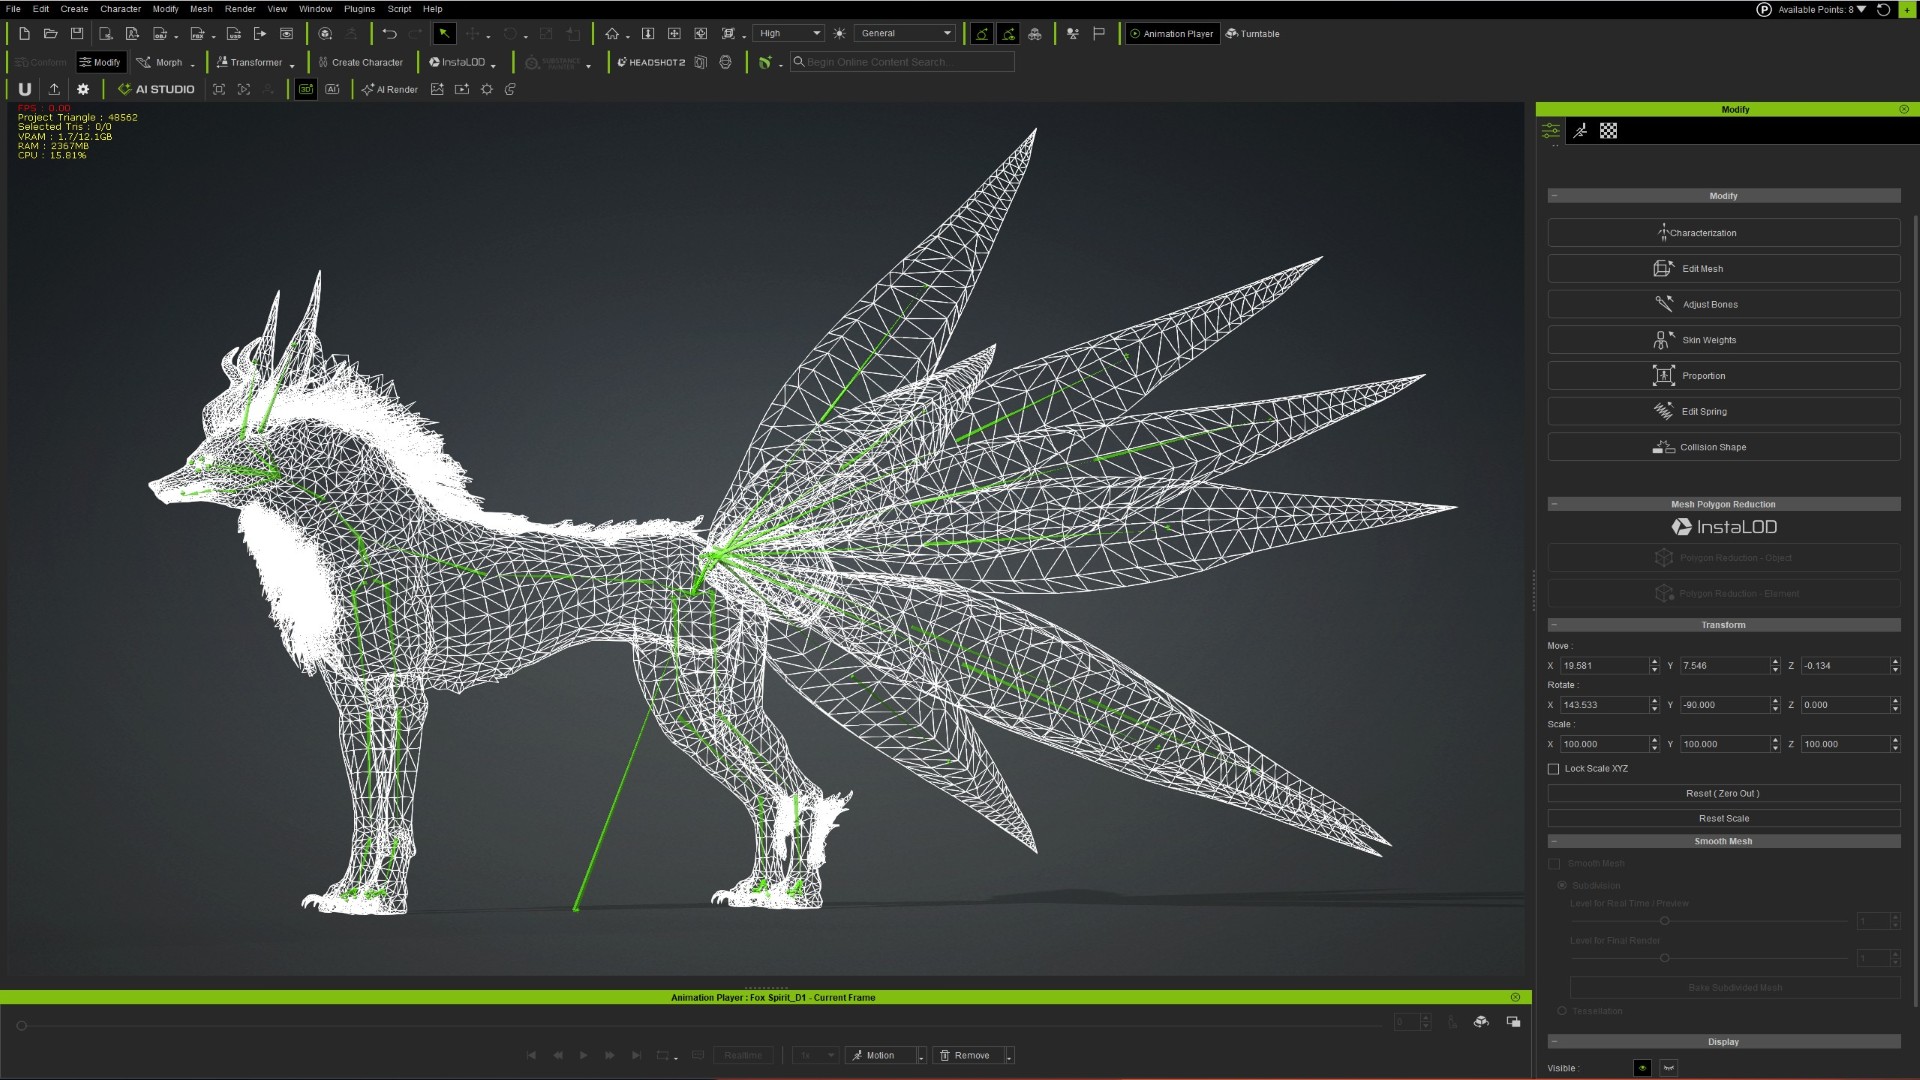The height and width of the screenshot is (1080, 1920).
Task: Open the Script menu
Action: 399,9
